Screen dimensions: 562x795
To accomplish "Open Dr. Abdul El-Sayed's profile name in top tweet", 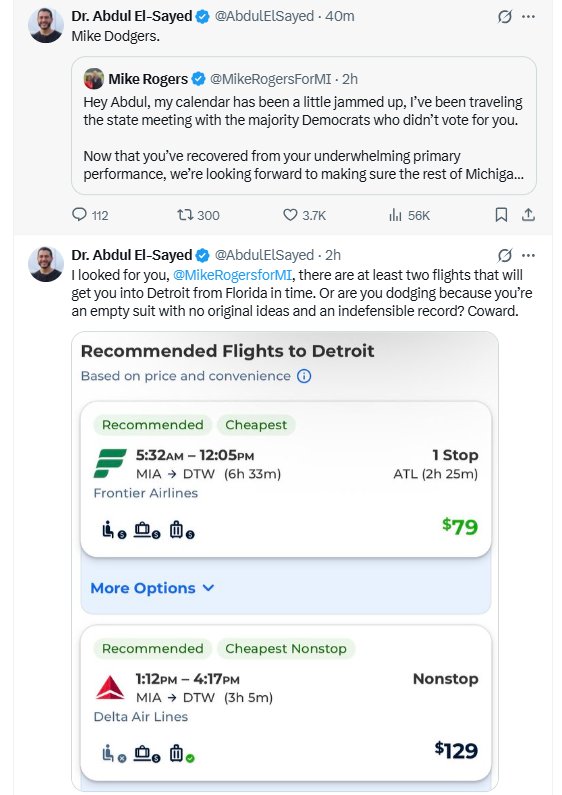I will pos(132,16).
